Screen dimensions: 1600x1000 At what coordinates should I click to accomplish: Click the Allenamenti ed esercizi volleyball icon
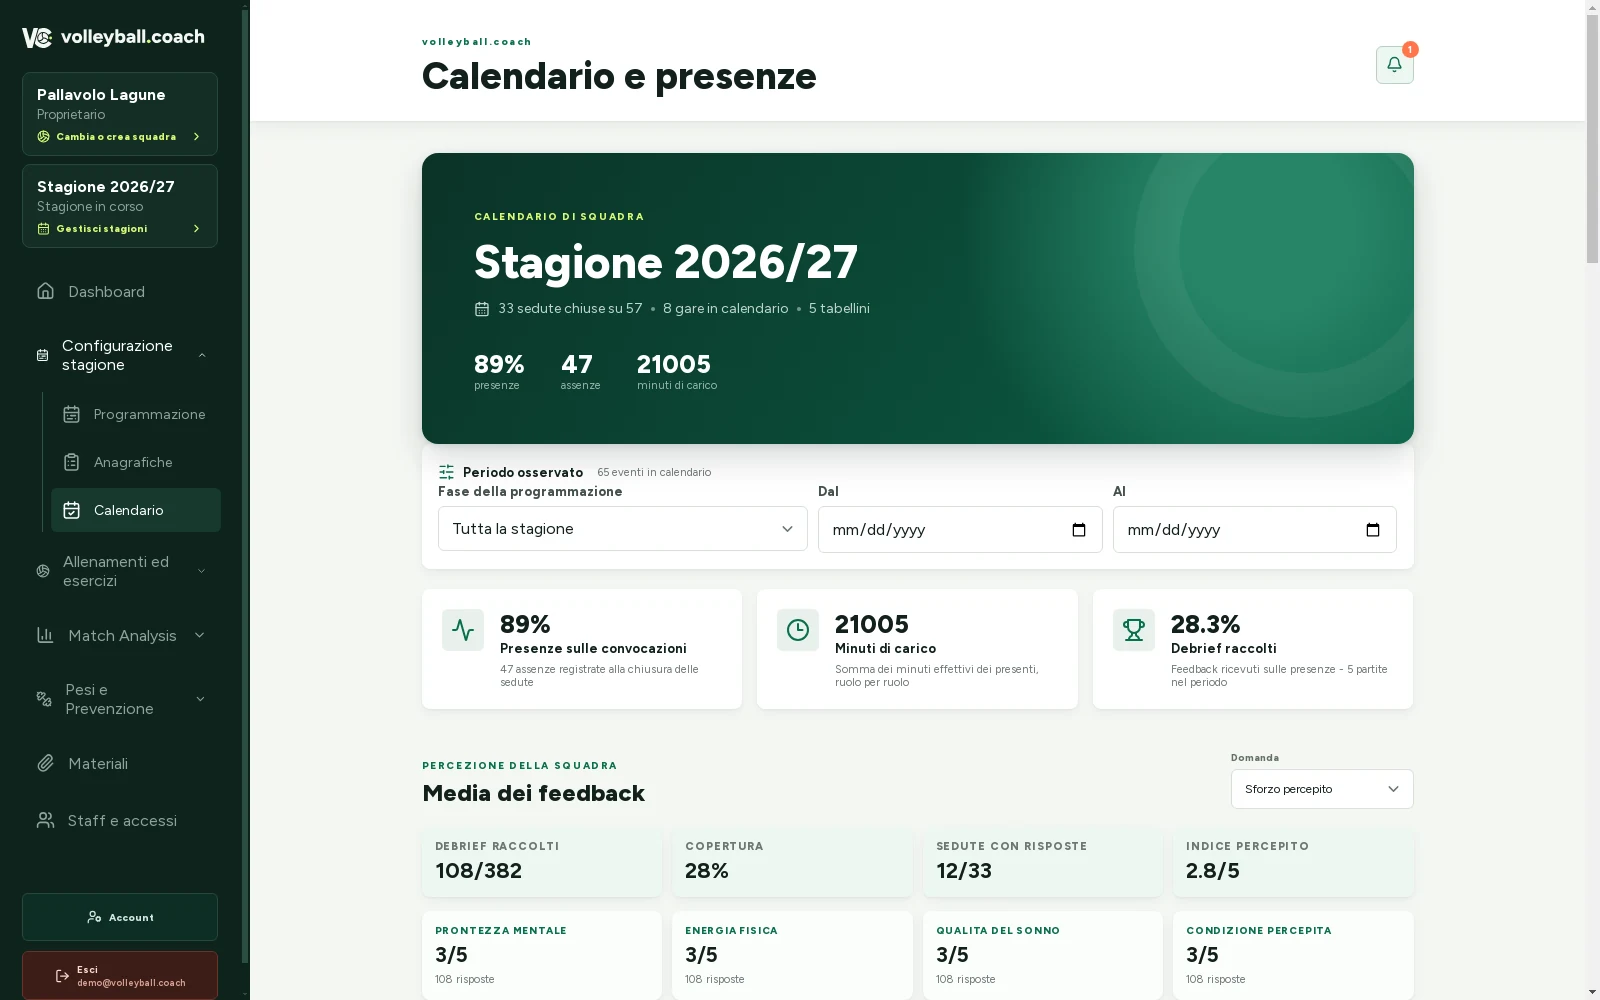point(43,571)
